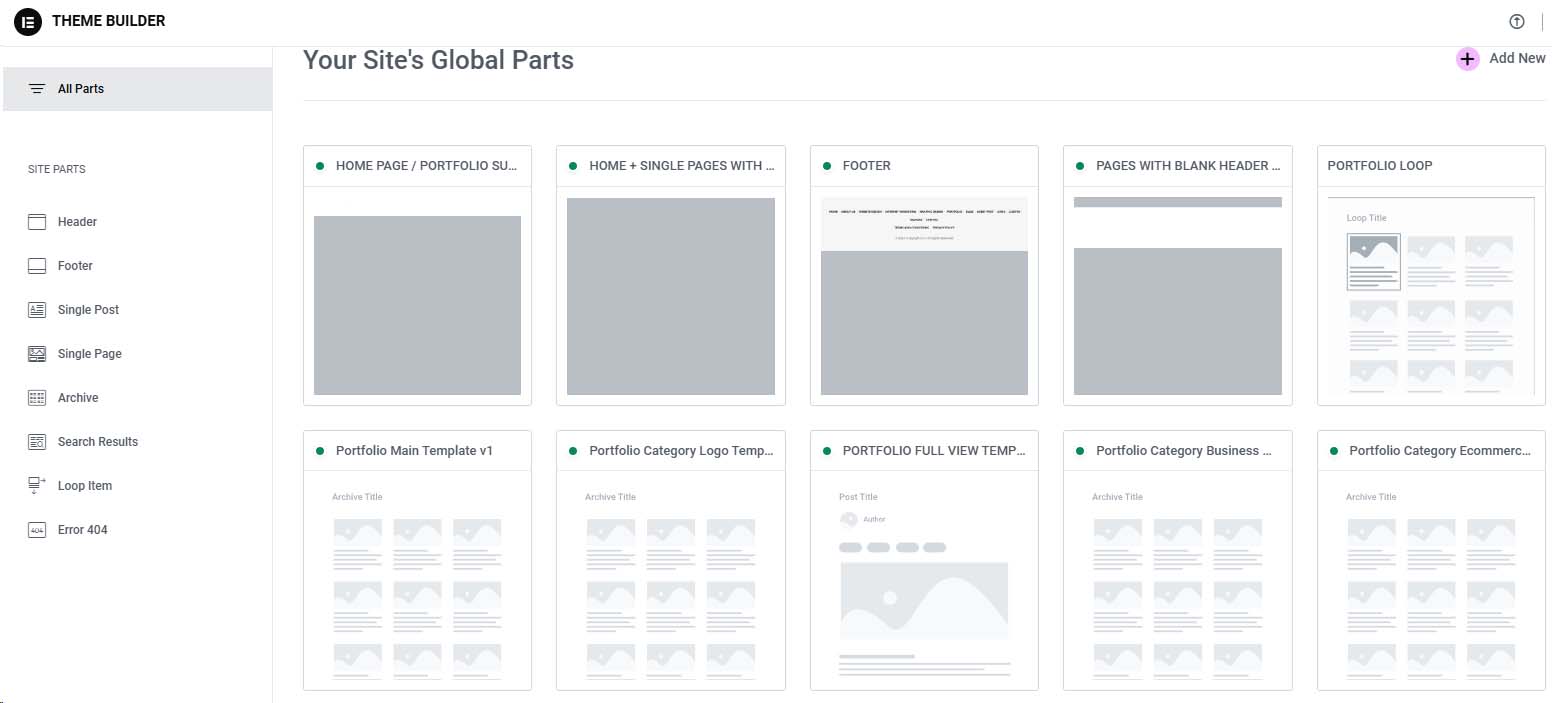
Task: Click PAGES WITH BLANK HEADER preview thumbnail
Action: pos(1178,296)
